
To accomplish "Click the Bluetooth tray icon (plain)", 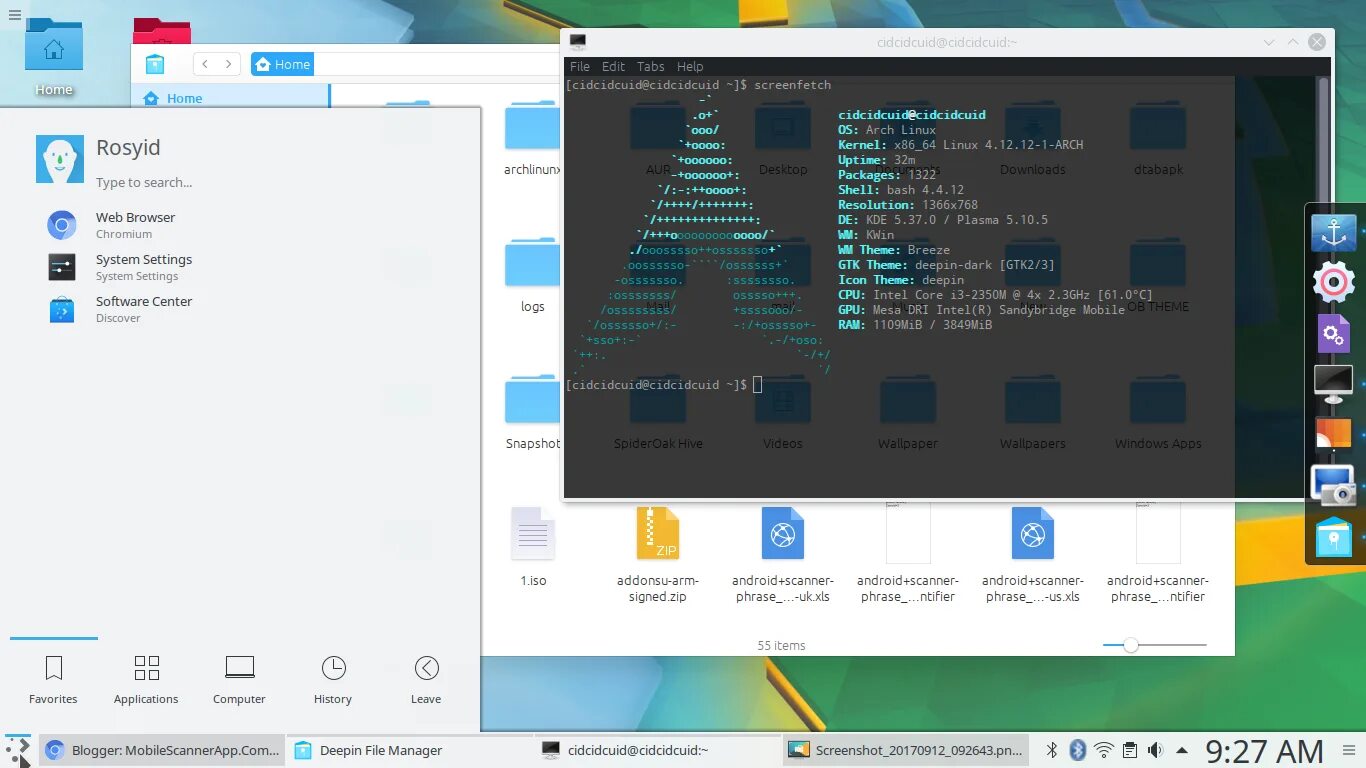I will pos(1052,750).
